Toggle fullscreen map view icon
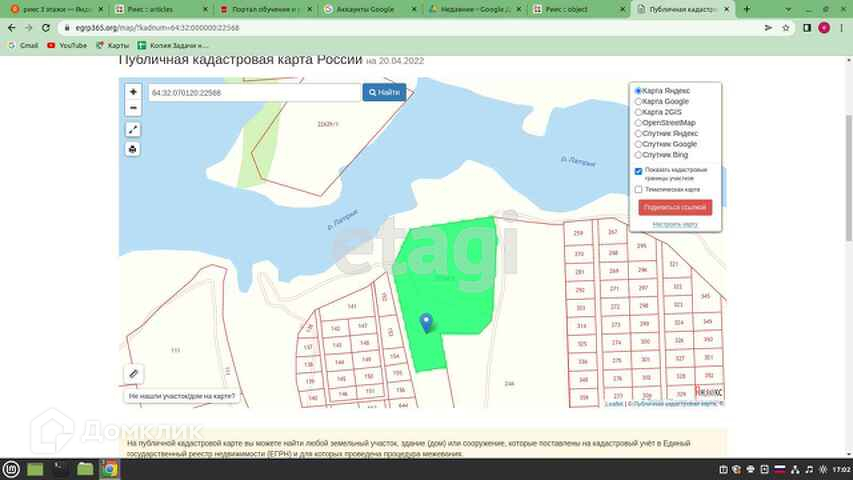The width and height of the screenshot is (853, 480). (133, 130)
